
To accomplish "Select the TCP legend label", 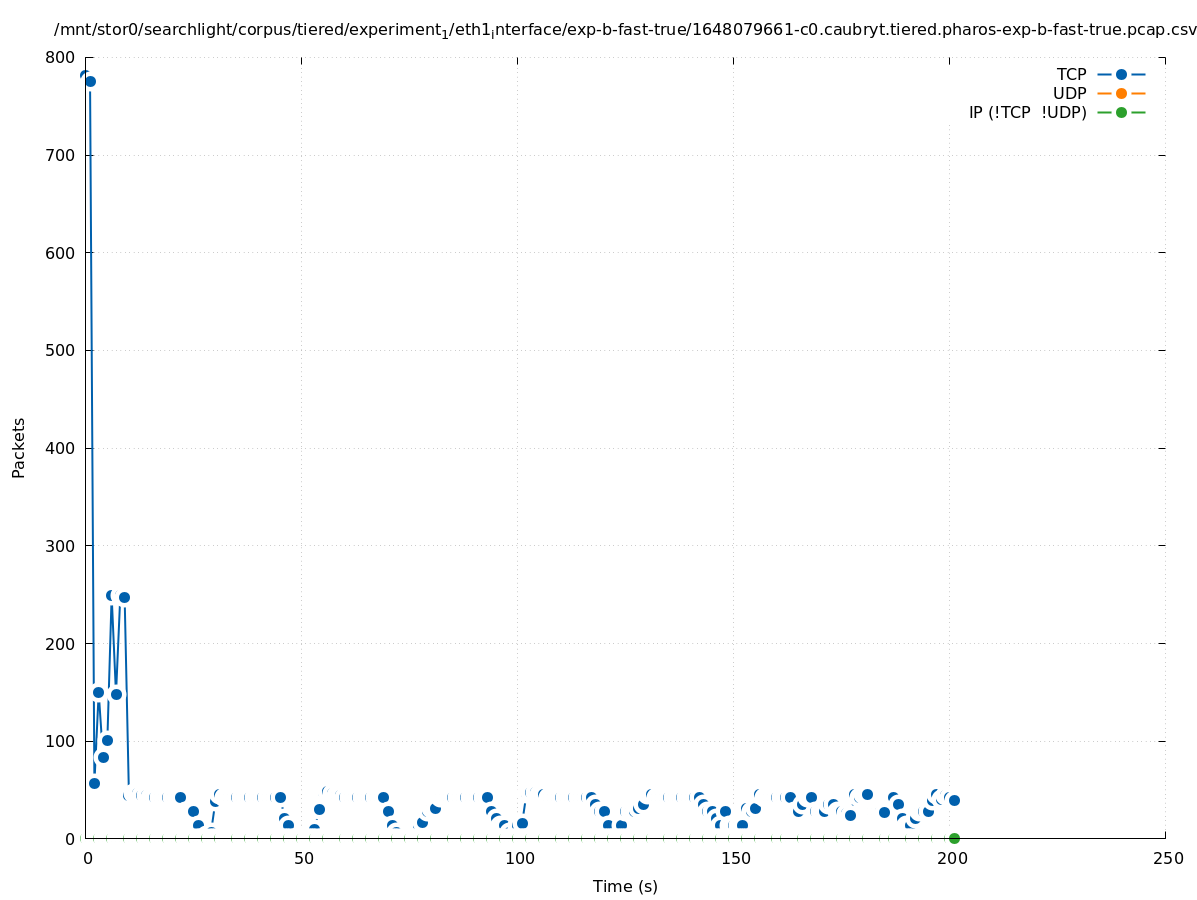I will click(x=1071, y=75).
